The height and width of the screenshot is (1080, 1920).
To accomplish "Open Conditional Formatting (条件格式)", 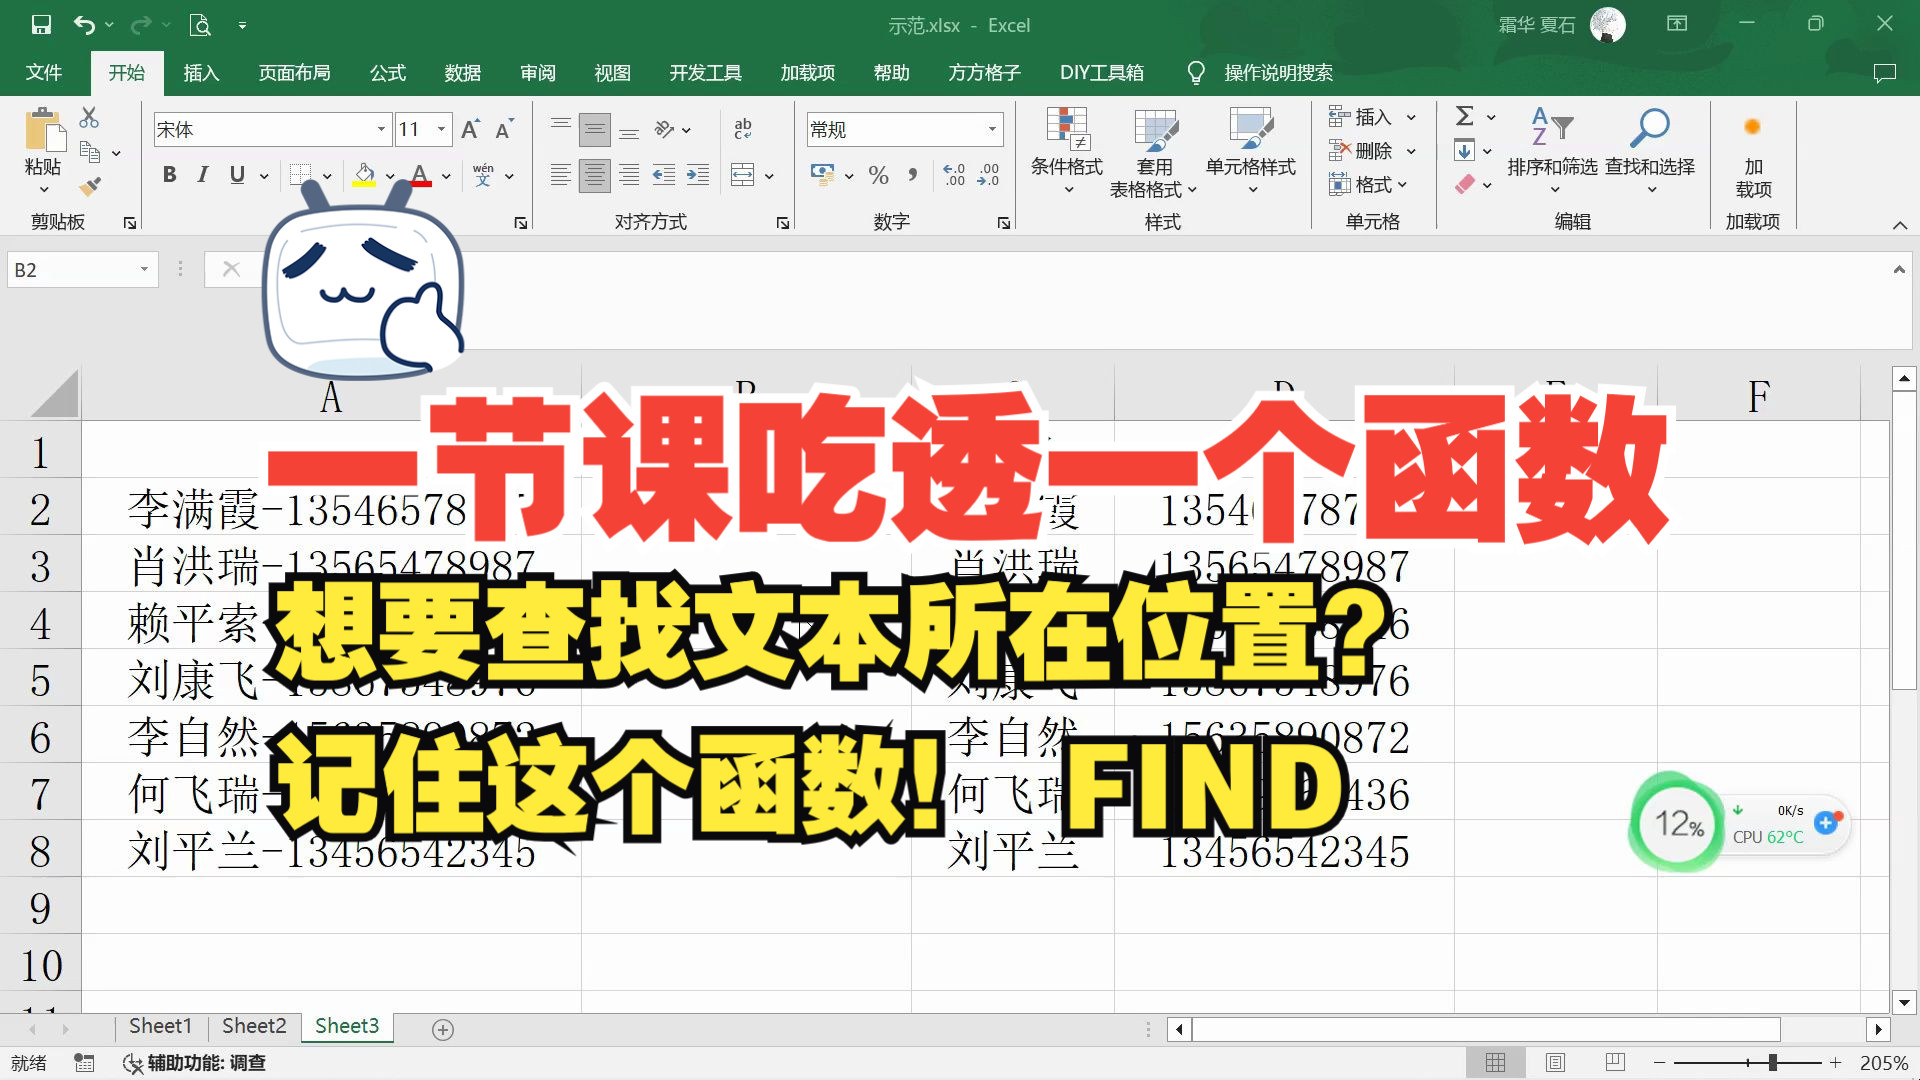I will [1067, 150].
